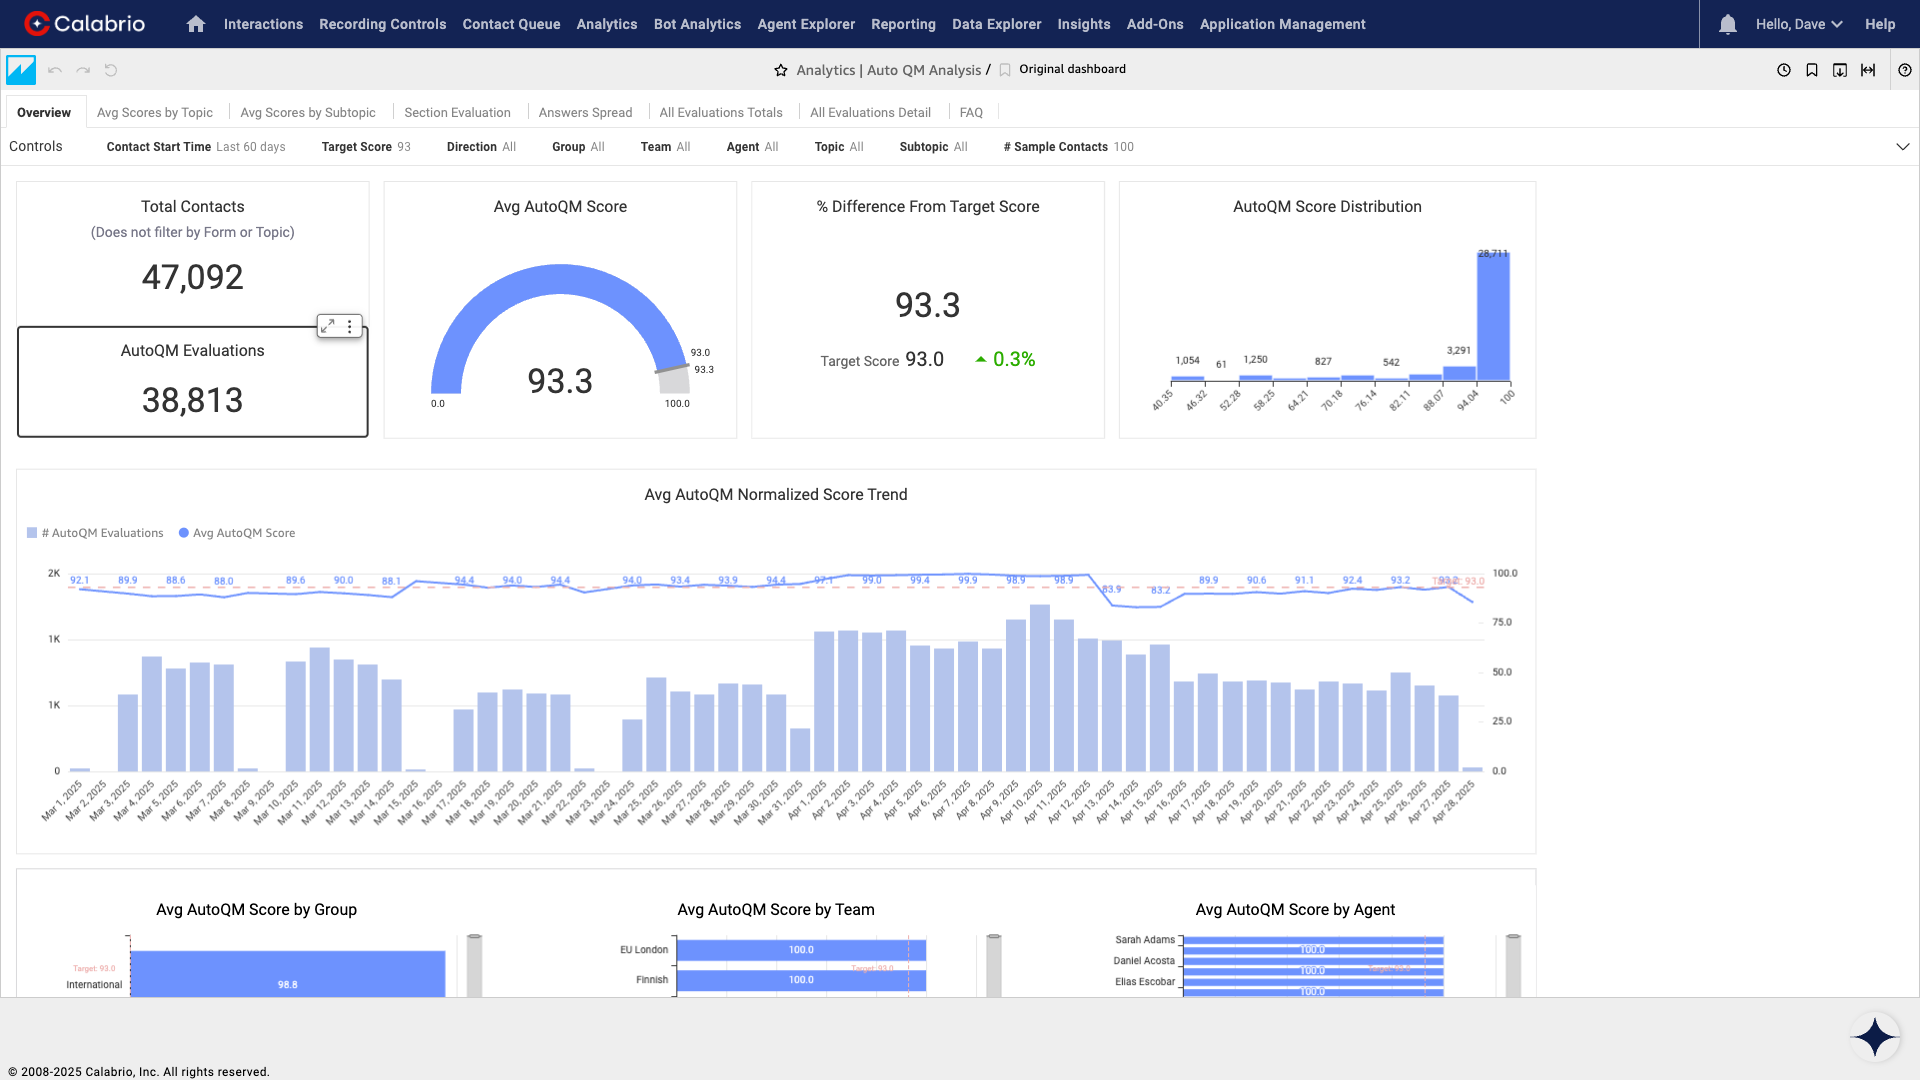Screen dimensions: 1920x1080
Task: Click the export download icon
Action: [1839, 70]
